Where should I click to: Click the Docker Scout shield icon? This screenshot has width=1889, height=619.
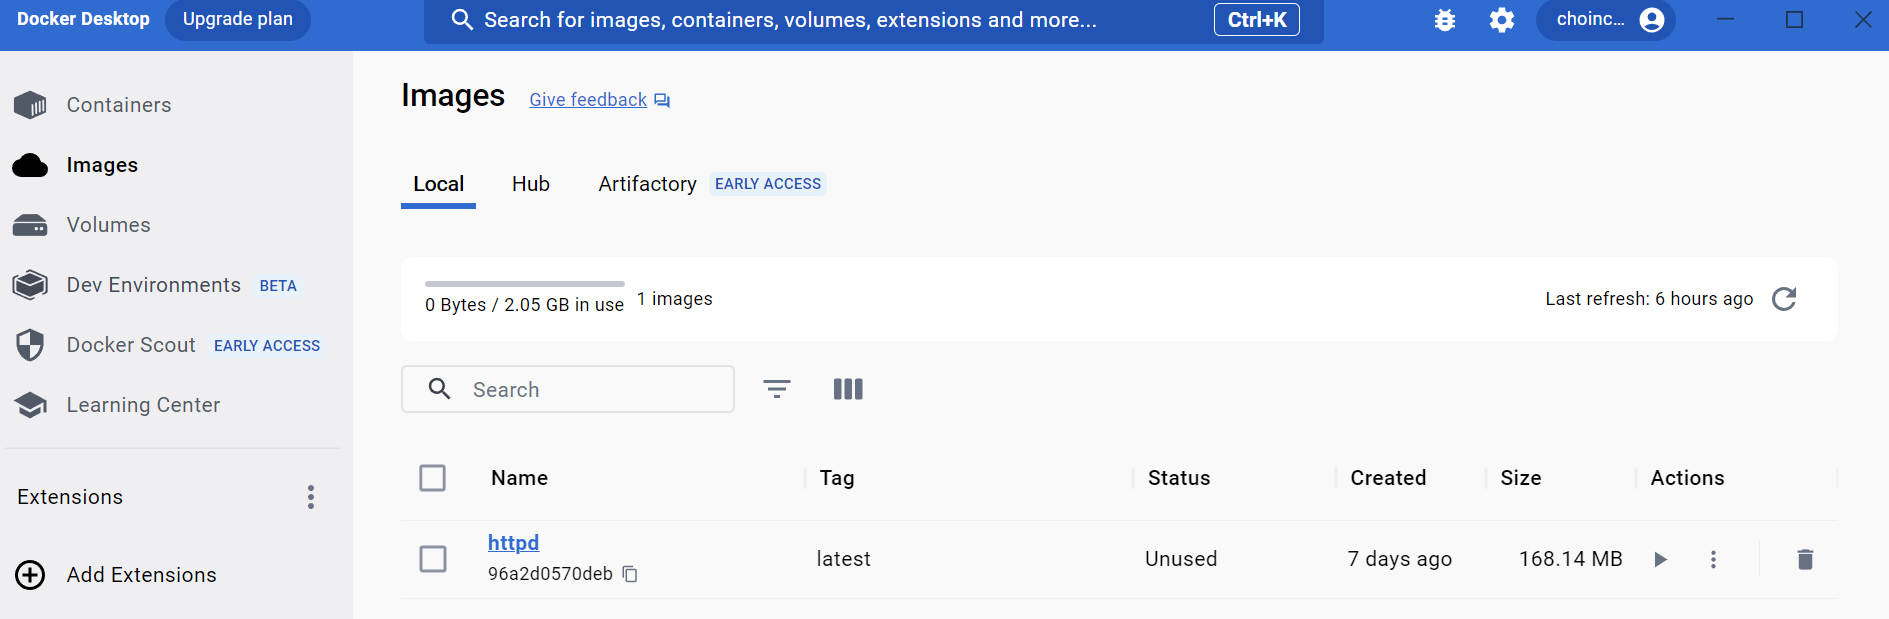[30, 345]
